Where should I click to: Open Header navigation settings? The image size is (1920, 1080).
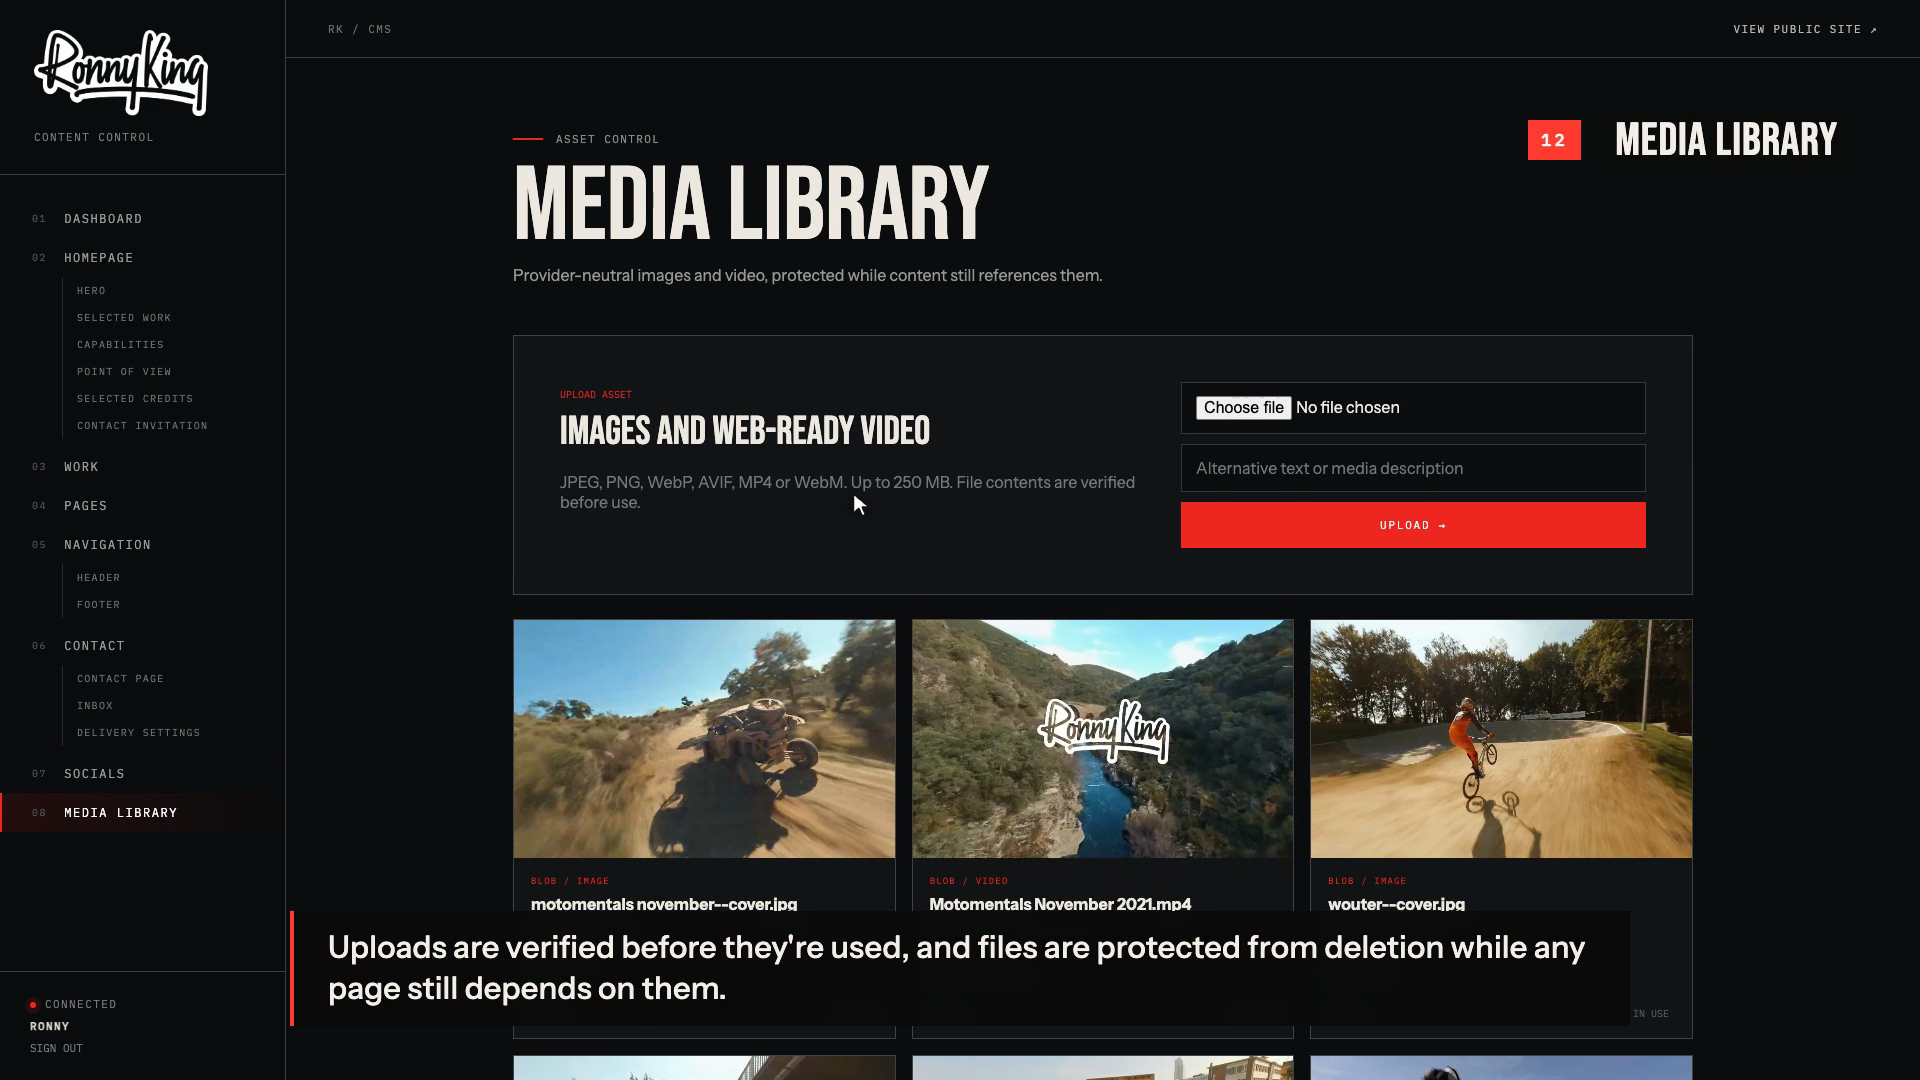pyautogui.click(x=98, y=578)
